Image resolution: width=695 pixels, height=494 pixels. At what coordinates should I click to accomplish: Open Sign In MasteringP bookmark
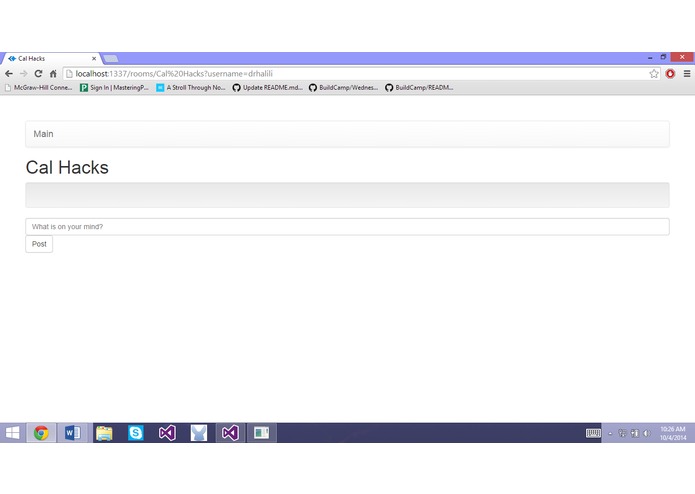point(114,88)
